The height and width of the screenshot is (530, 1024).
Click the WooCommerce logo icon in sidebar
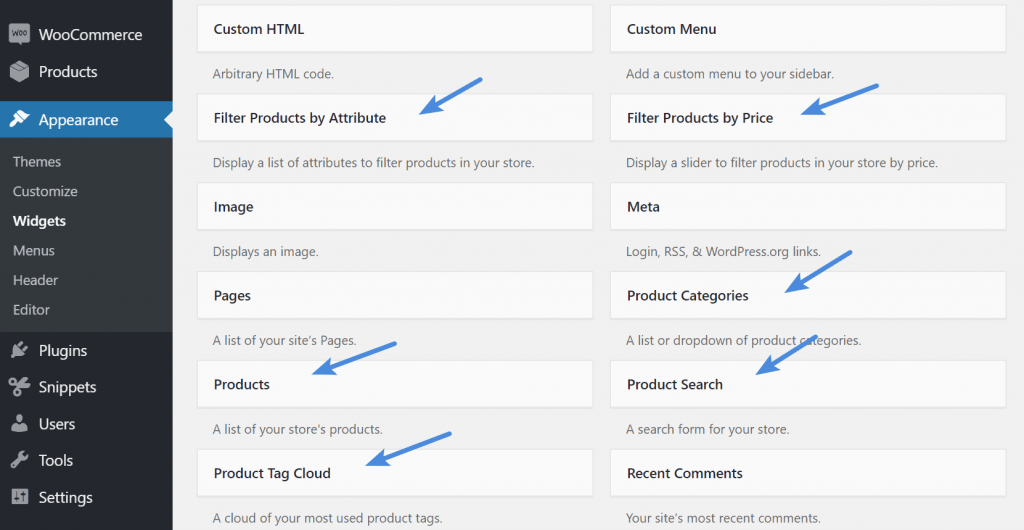(x=20, y=35)
